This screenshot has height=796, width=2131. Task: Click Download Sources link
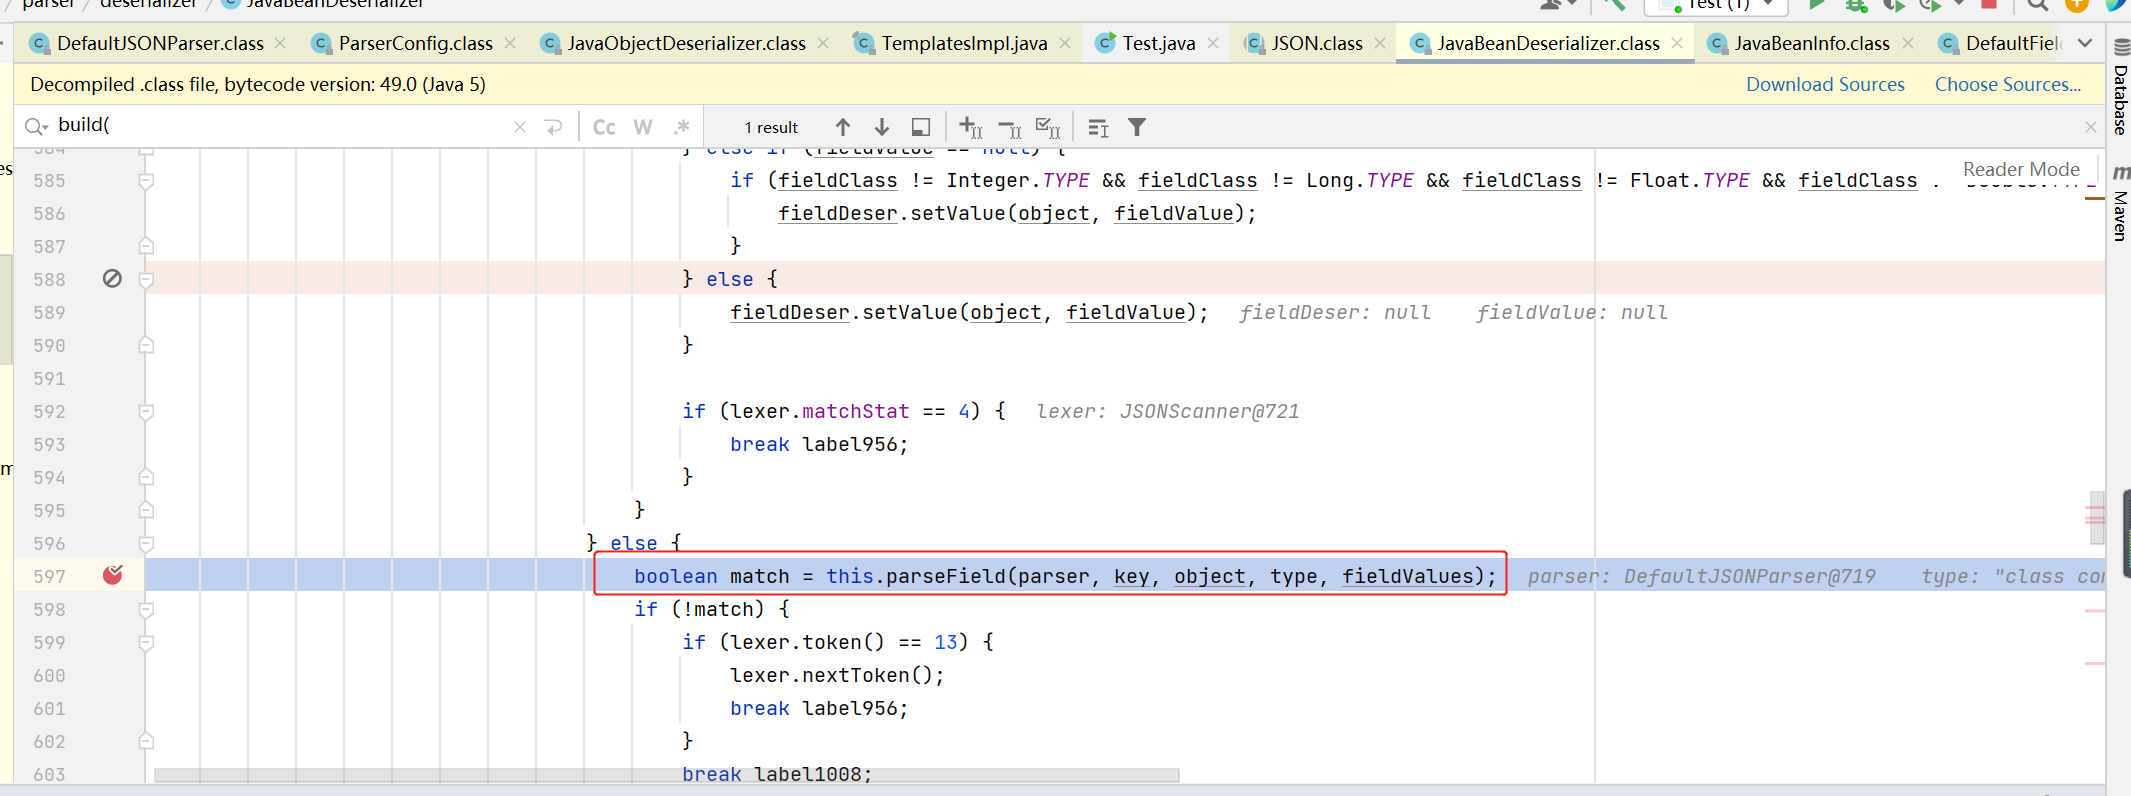(x=1825, y=85)
